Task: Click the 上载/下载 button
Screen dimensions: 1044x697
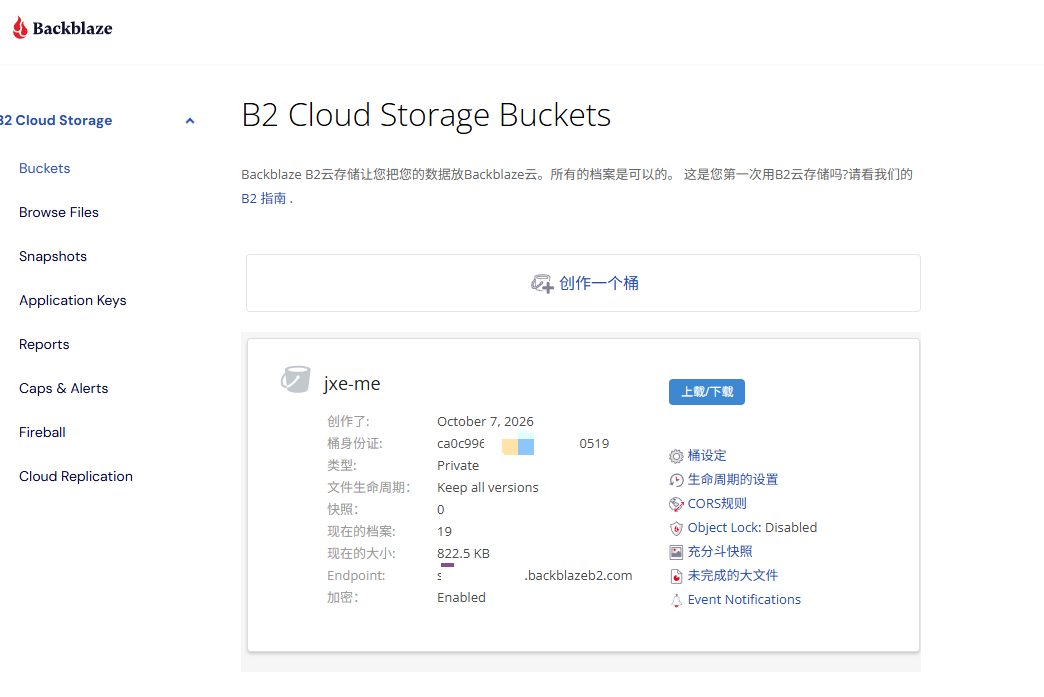Action: [x=706, y=391]
